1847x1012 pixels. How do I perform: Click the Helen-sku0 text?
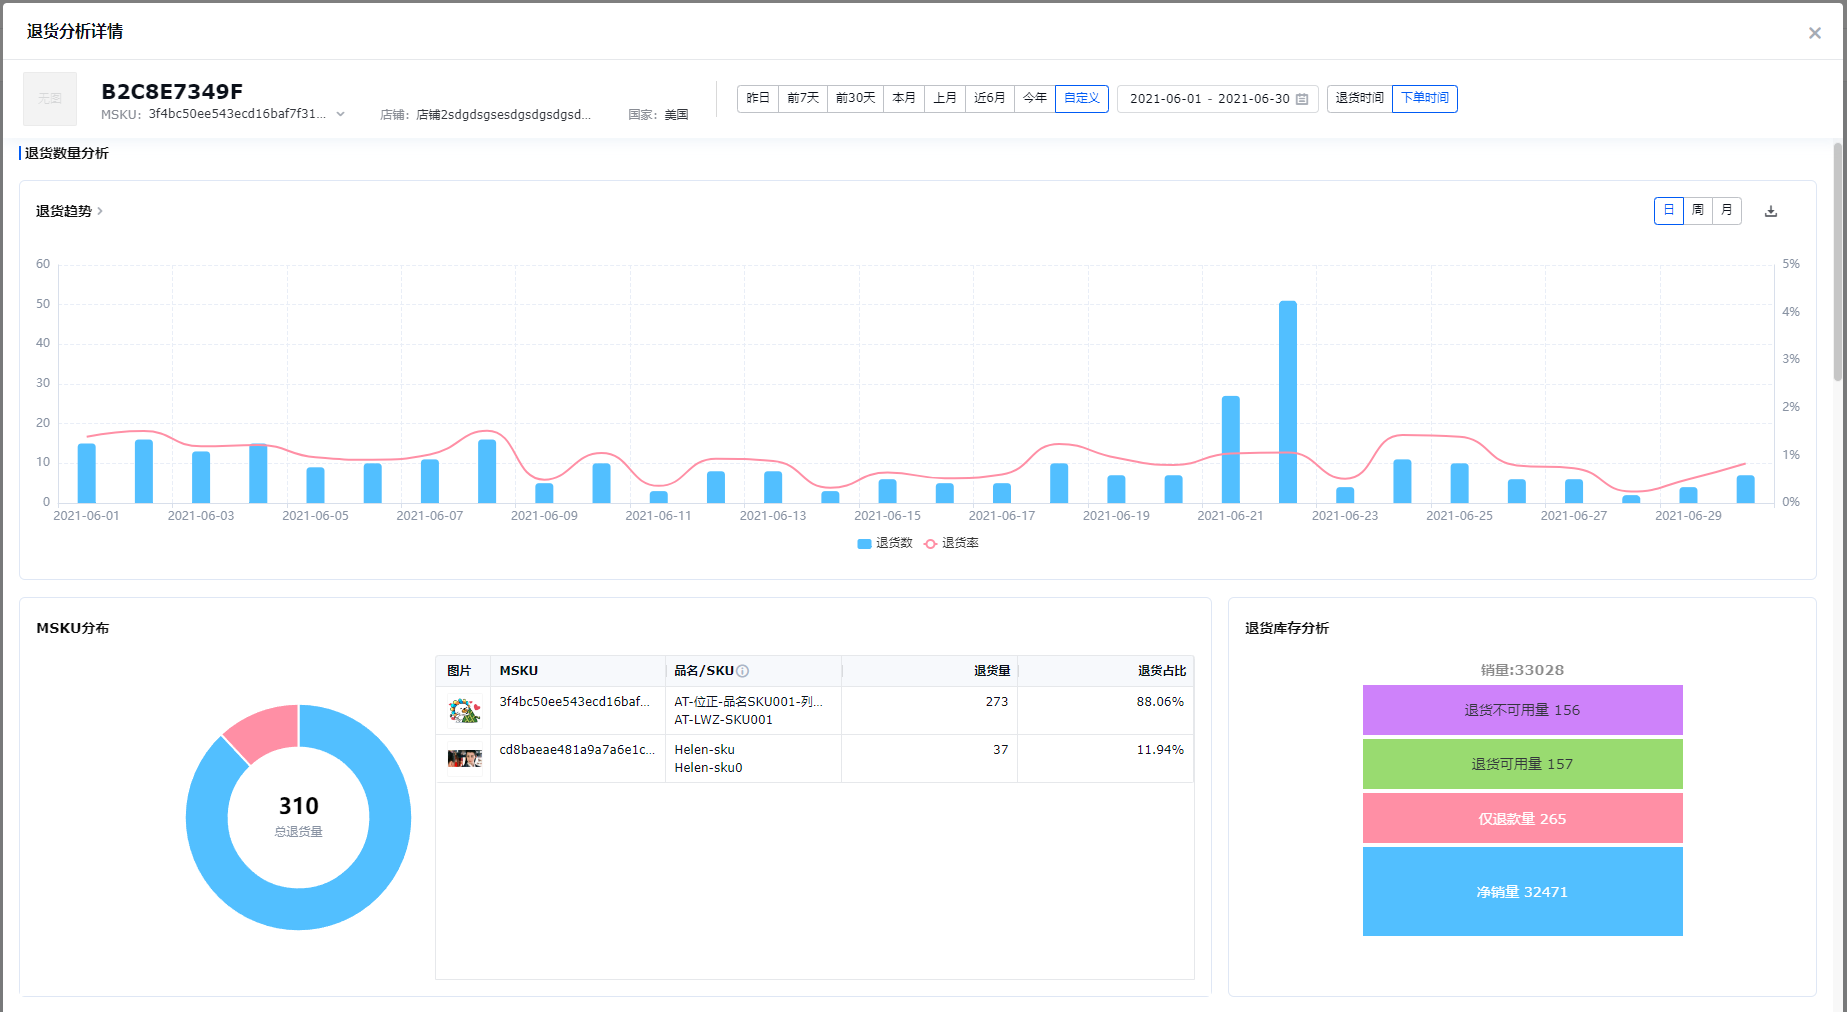[x=708, y=768]
